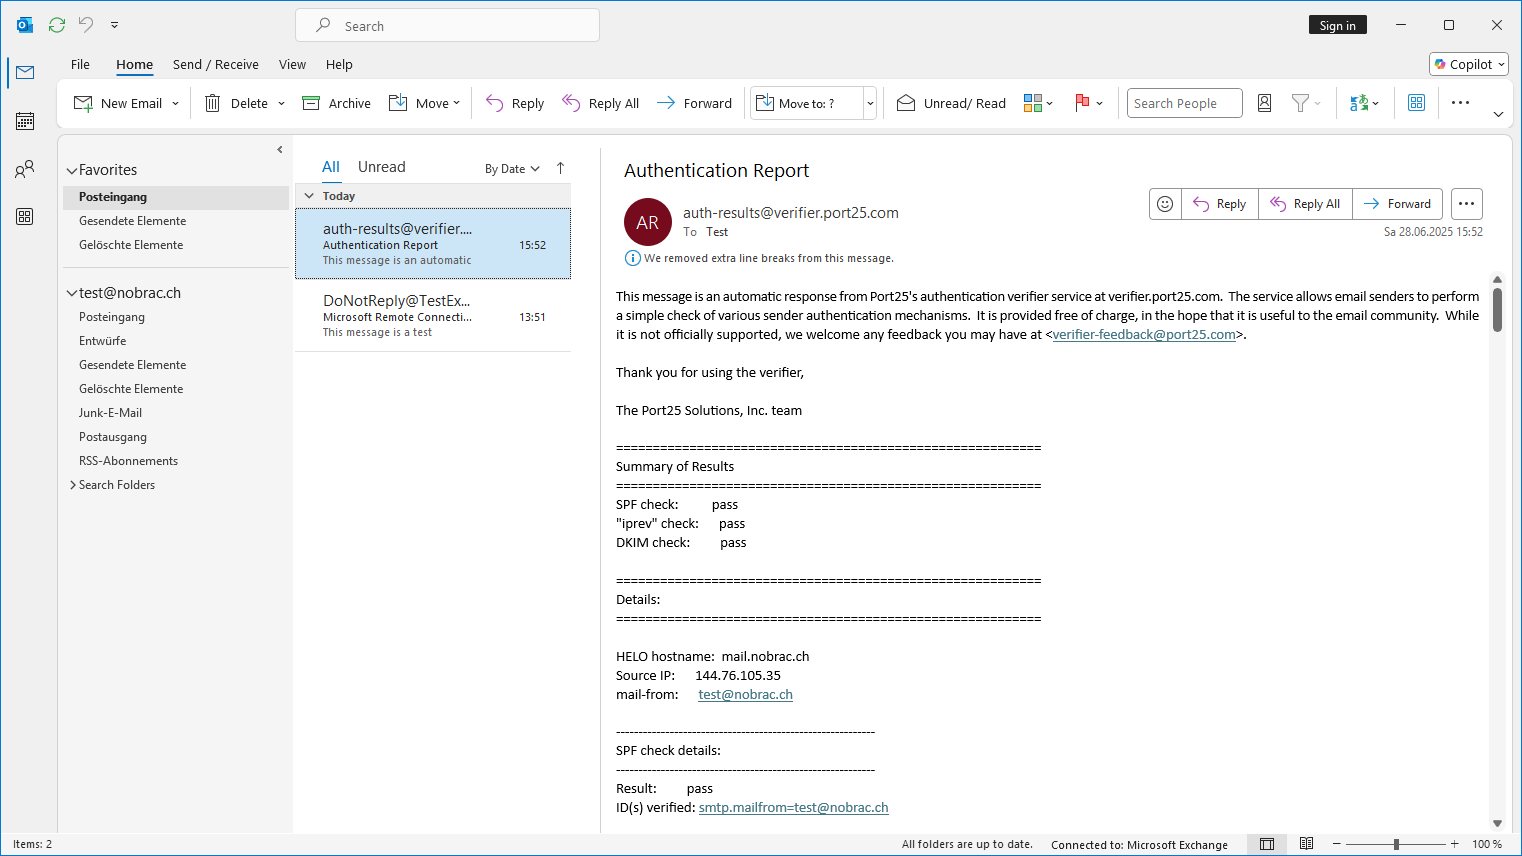
Task: Select Posteingang under Favorites
Action: [x=176, y=197]
